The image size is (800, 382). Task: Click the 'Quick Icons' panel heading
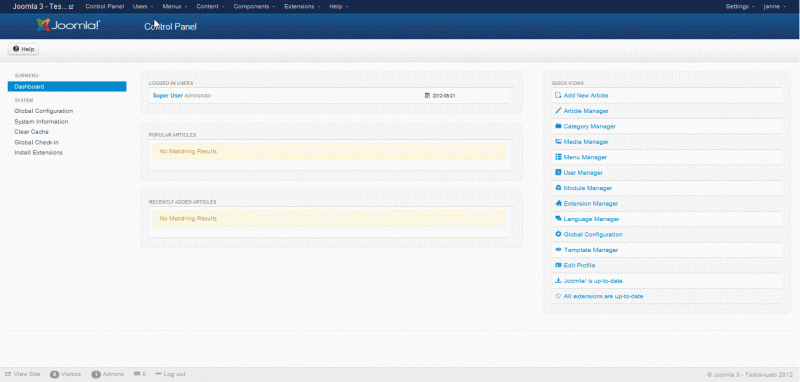click(x=567, y=83)
